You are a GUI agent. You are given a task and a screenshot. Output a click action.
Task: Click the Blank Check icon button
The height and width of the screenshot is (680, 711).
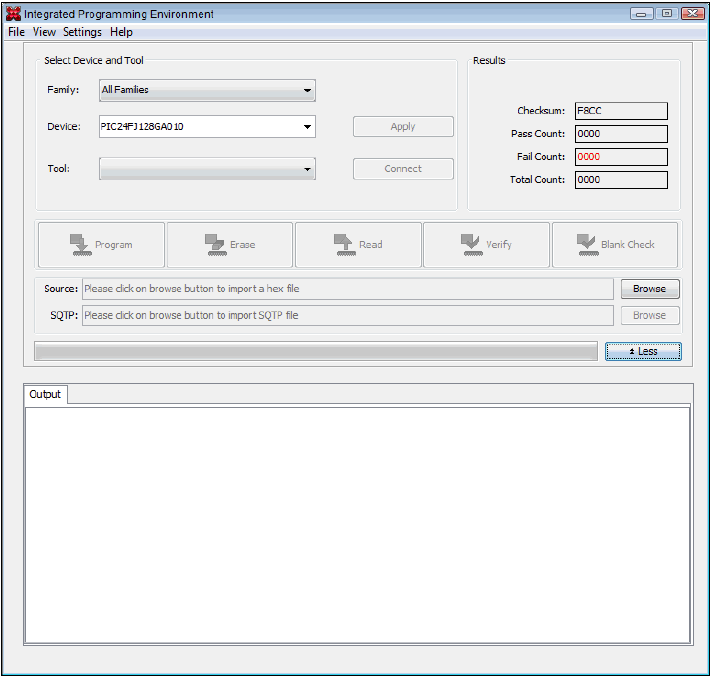point(615,245)
